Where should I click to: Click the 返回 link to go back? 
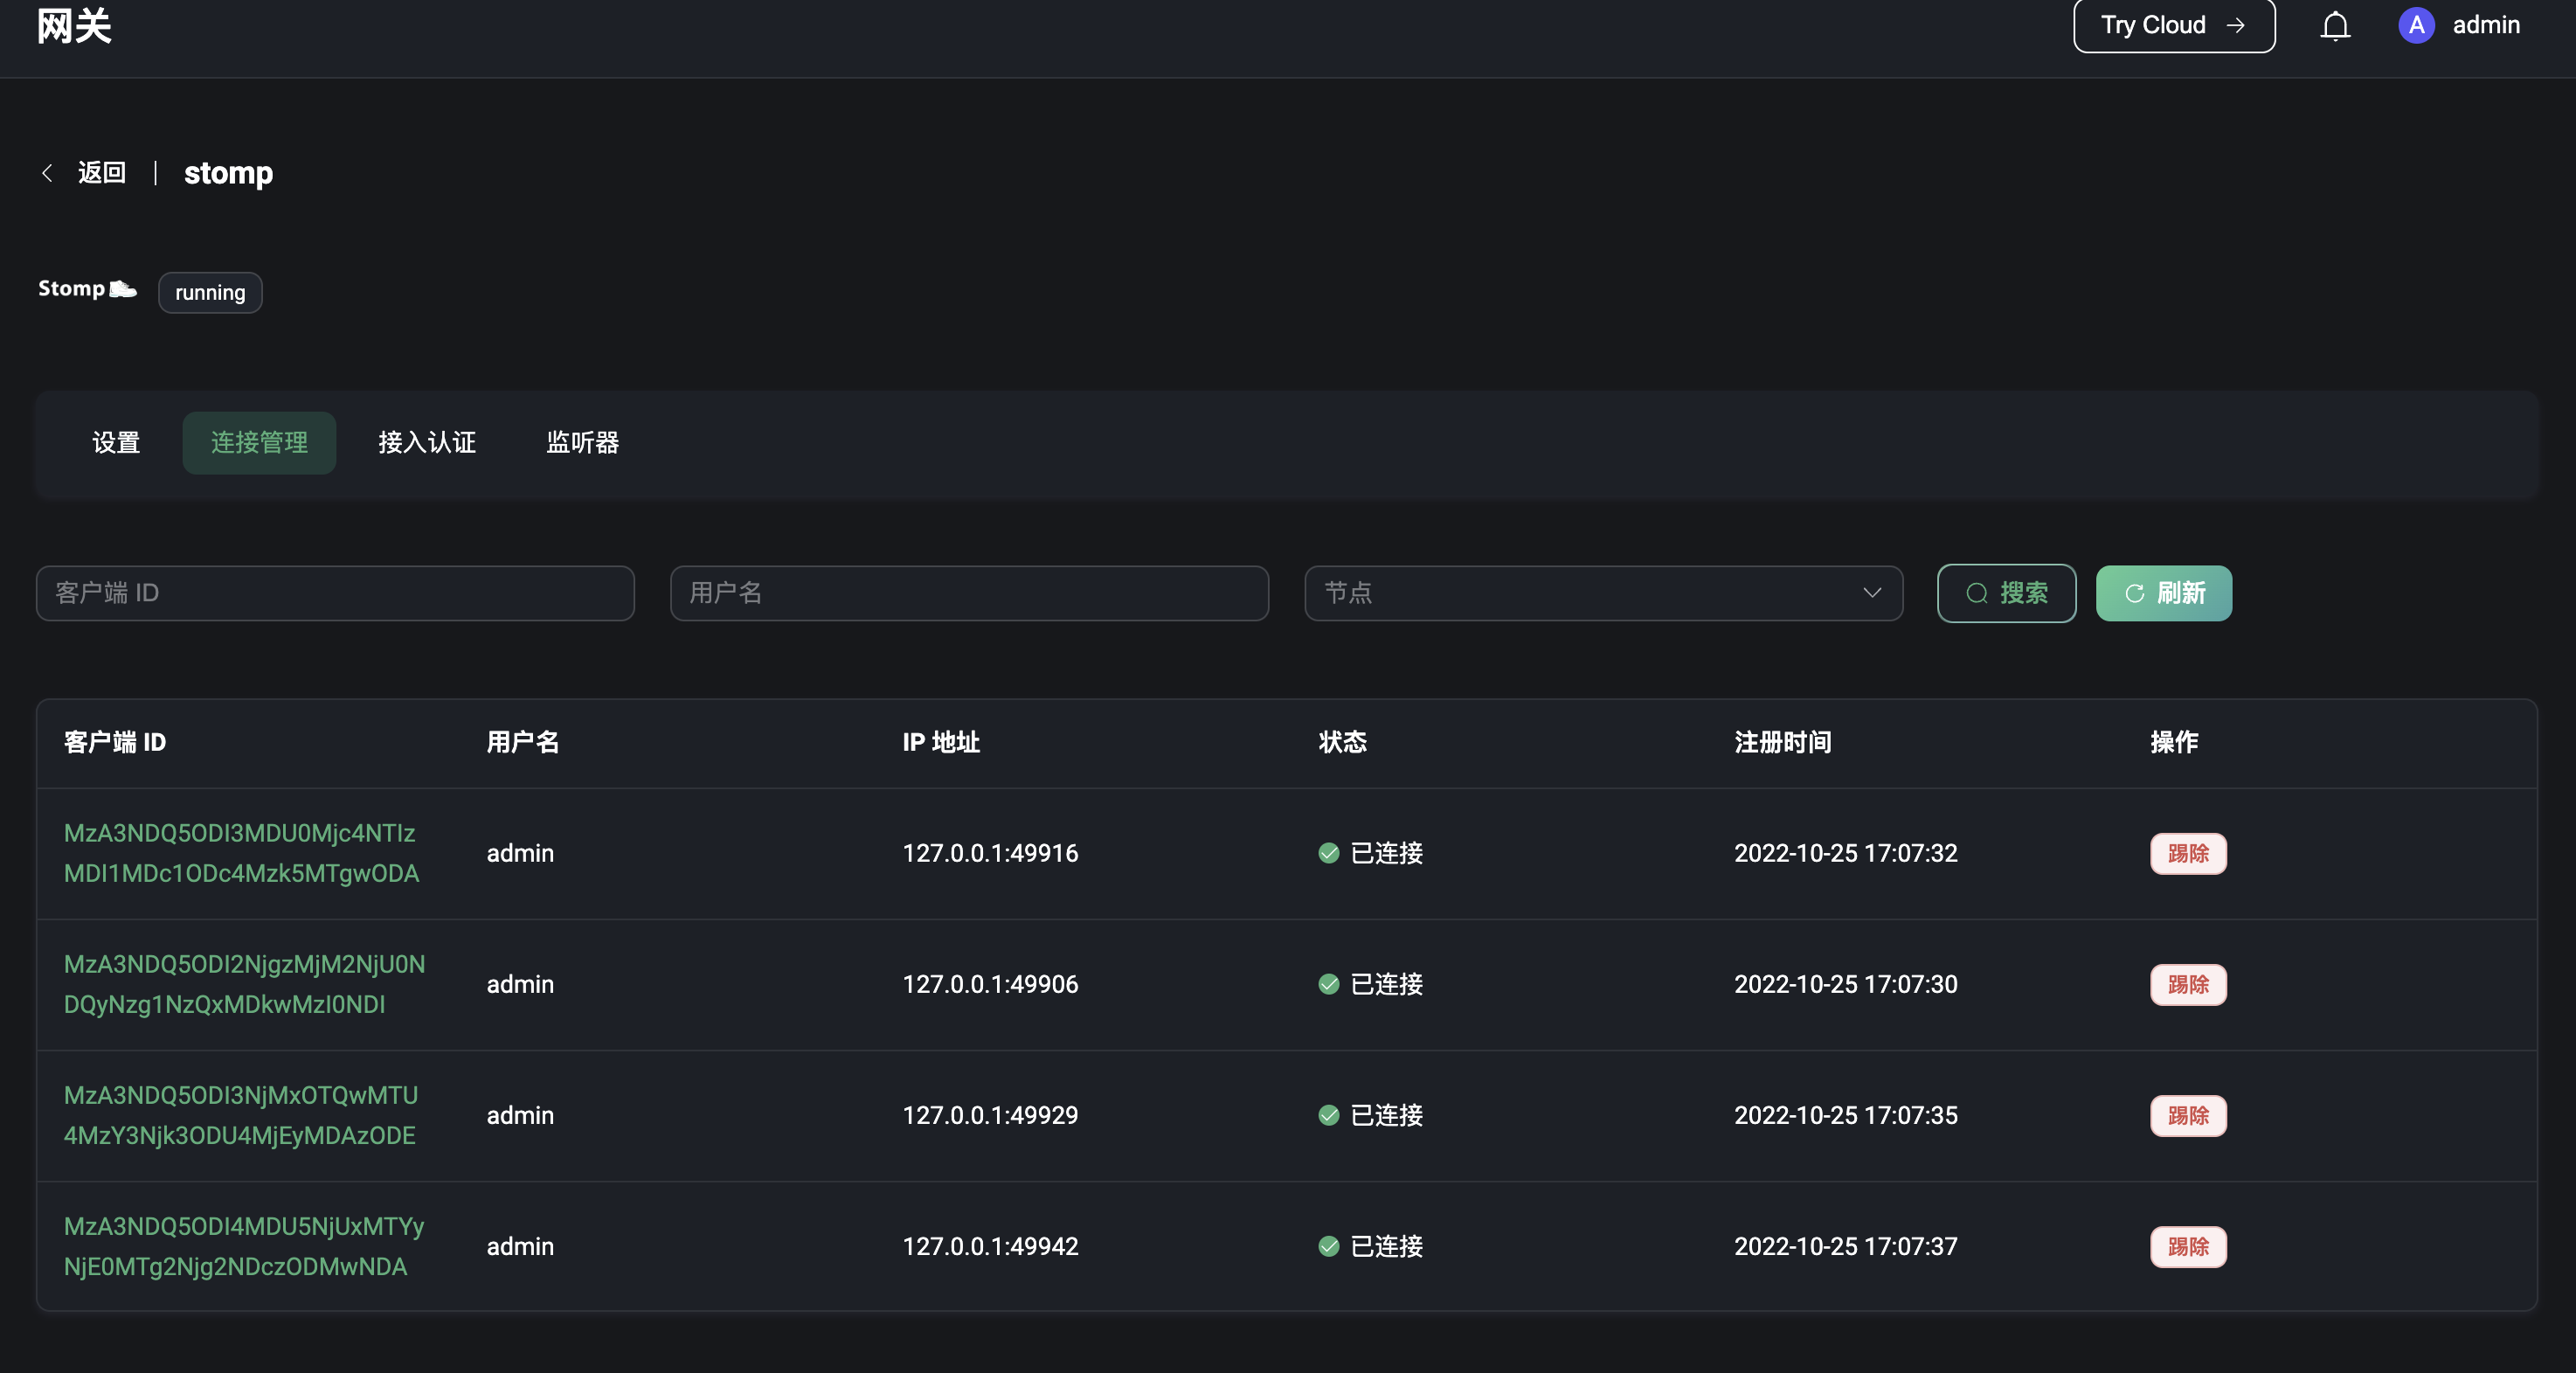101,172
